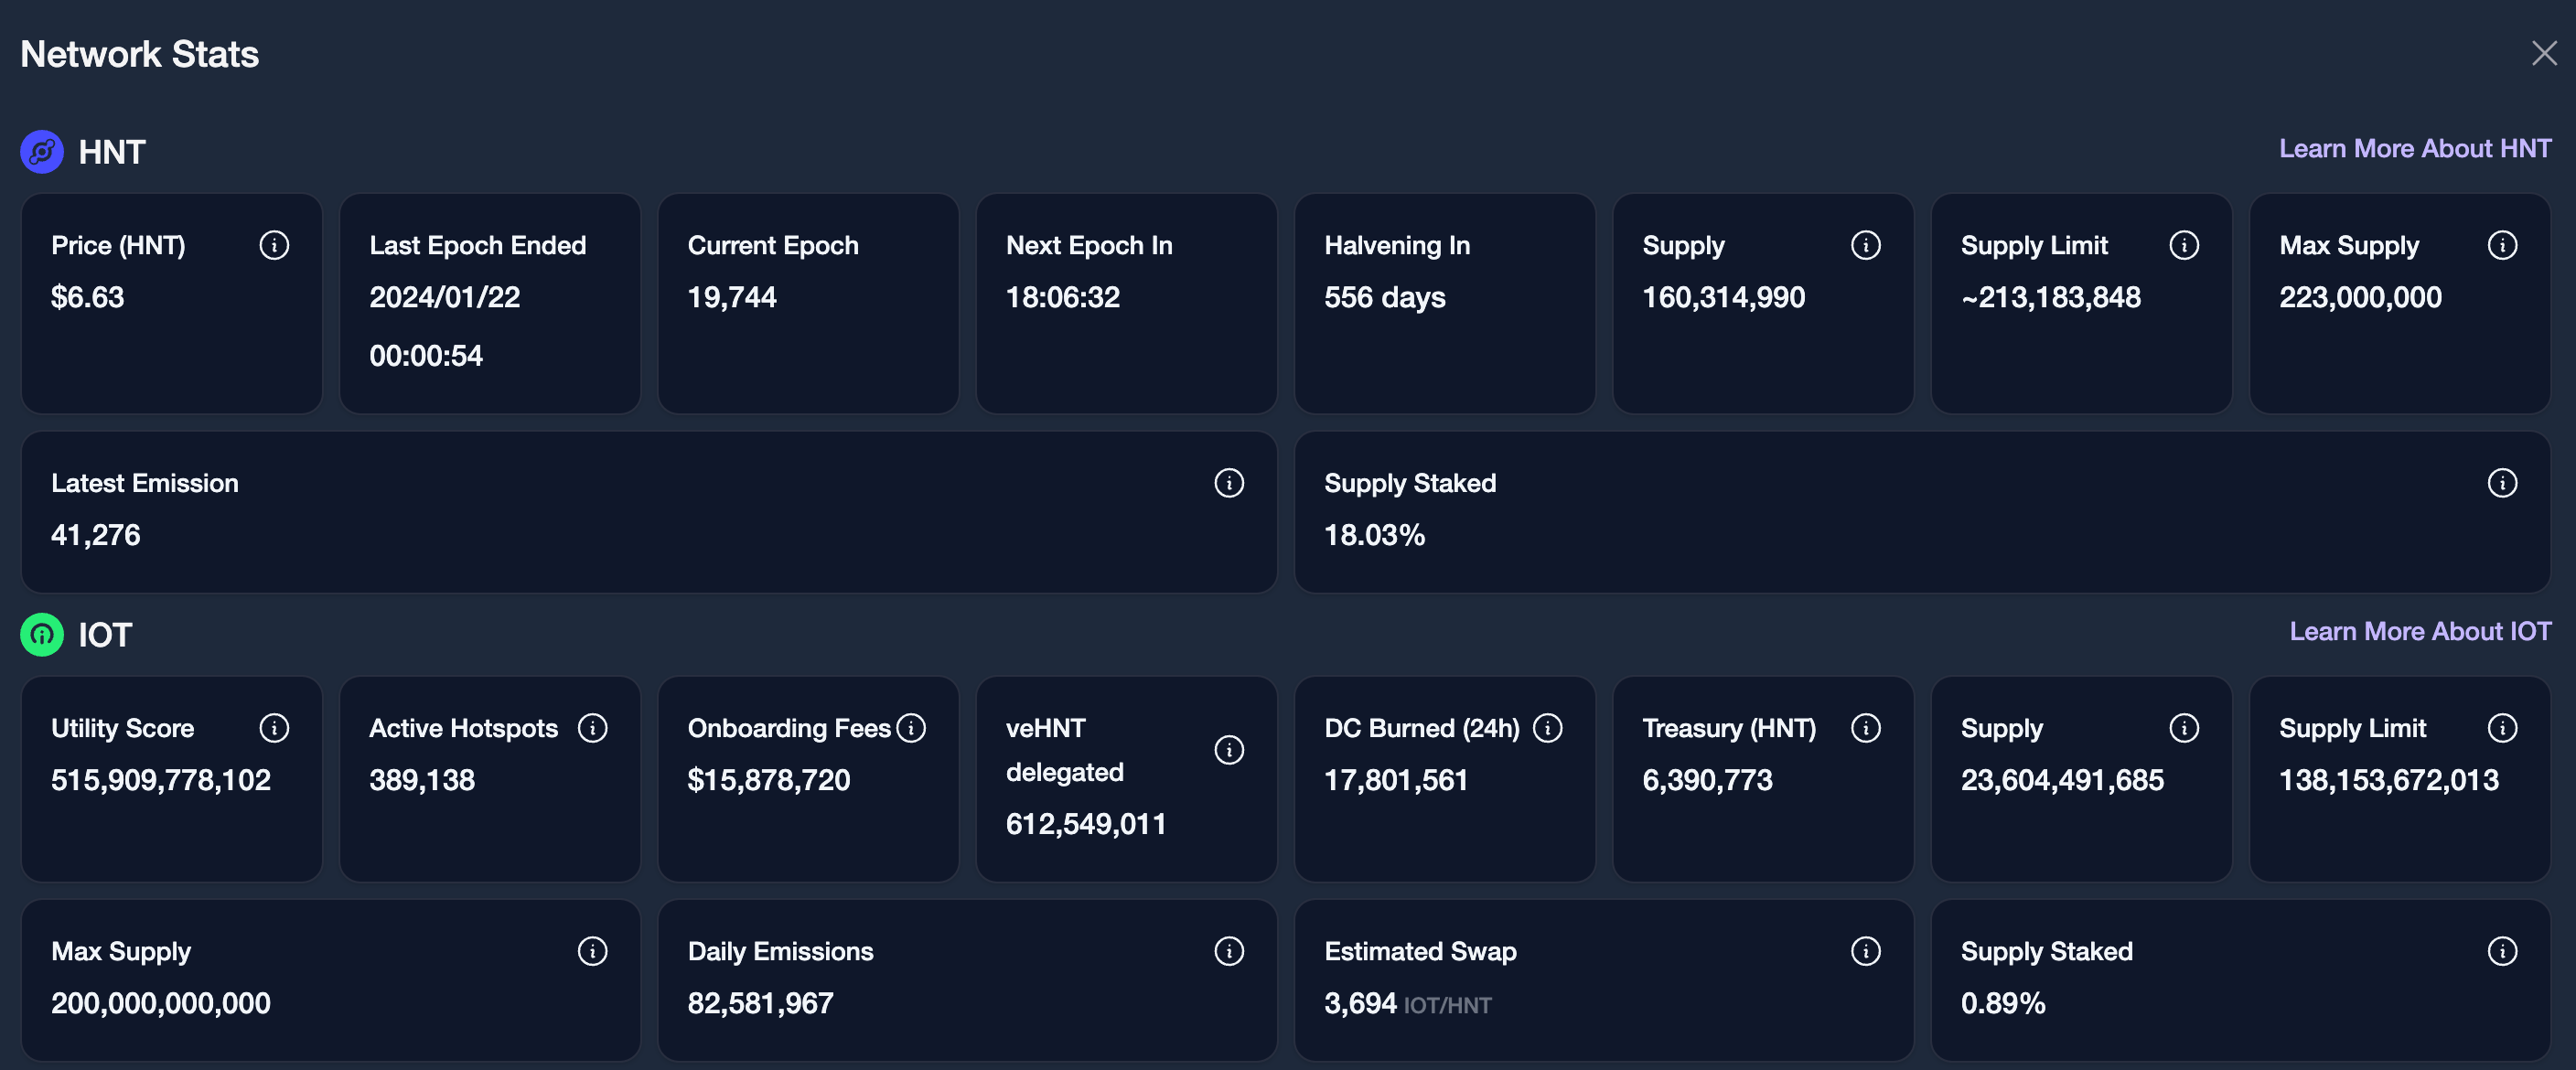This screenshot has width=2576, height=1070.
Task: Click the green IOT token logo
Action: (42, 635)
